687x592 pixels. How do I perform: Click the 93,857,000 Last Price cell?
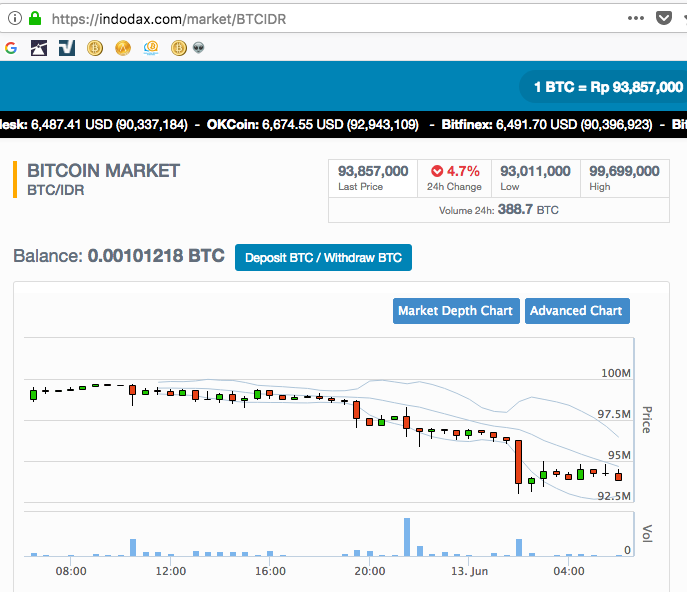tap(373, 178)
